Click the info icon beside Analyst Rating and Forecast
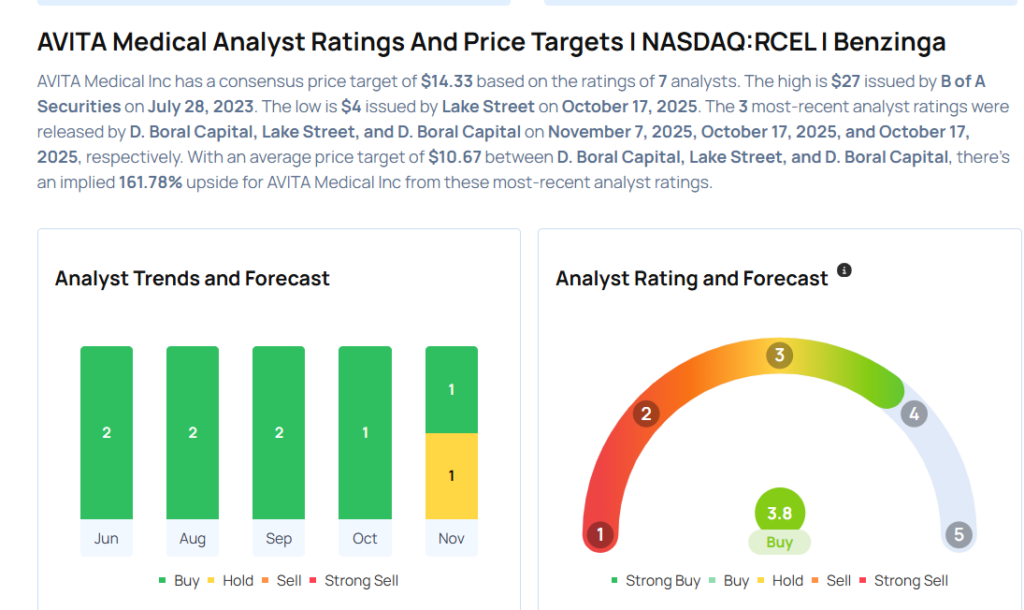 (844, 271)
